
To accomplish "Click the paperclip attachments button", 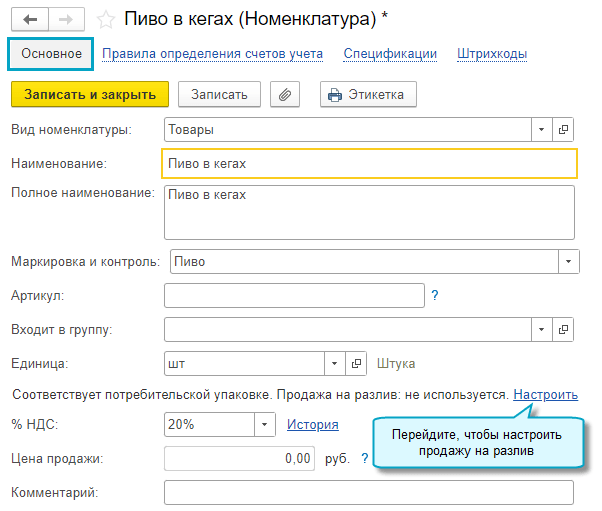I will (x=286, y=94).
